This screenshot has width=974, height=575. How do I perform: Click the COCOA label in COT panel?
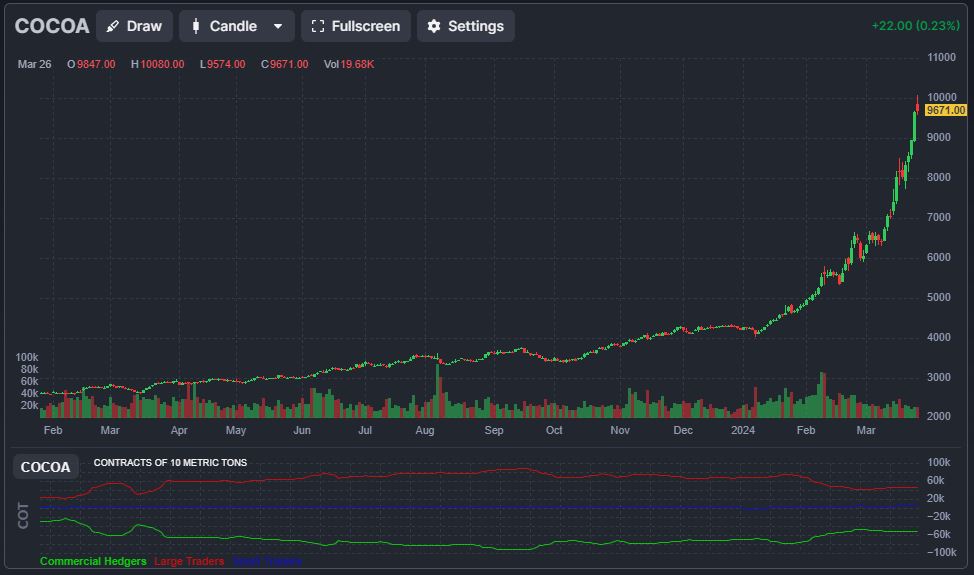pos(46,467)
